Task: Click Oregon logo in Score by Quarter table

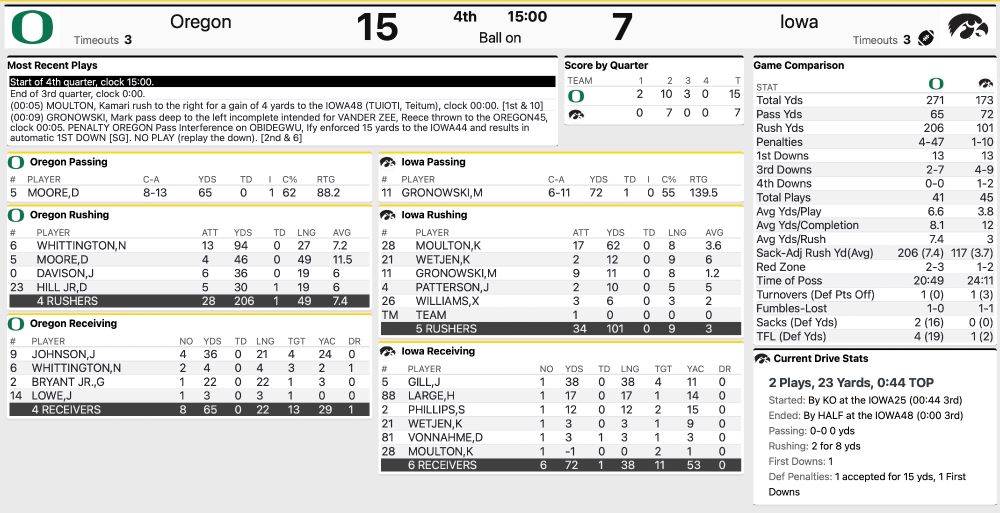Action: pos(575,96)
